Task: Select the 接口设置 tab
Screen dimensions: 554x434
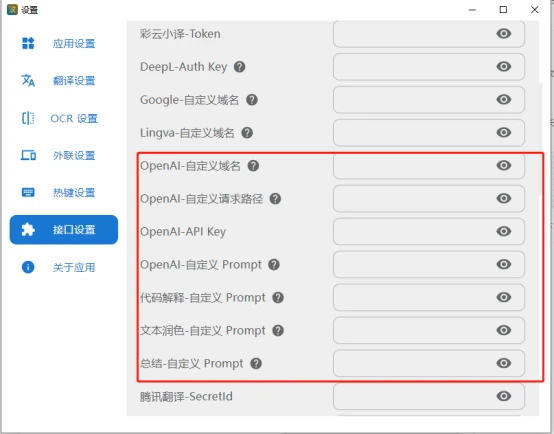Action: click(64, 230)
